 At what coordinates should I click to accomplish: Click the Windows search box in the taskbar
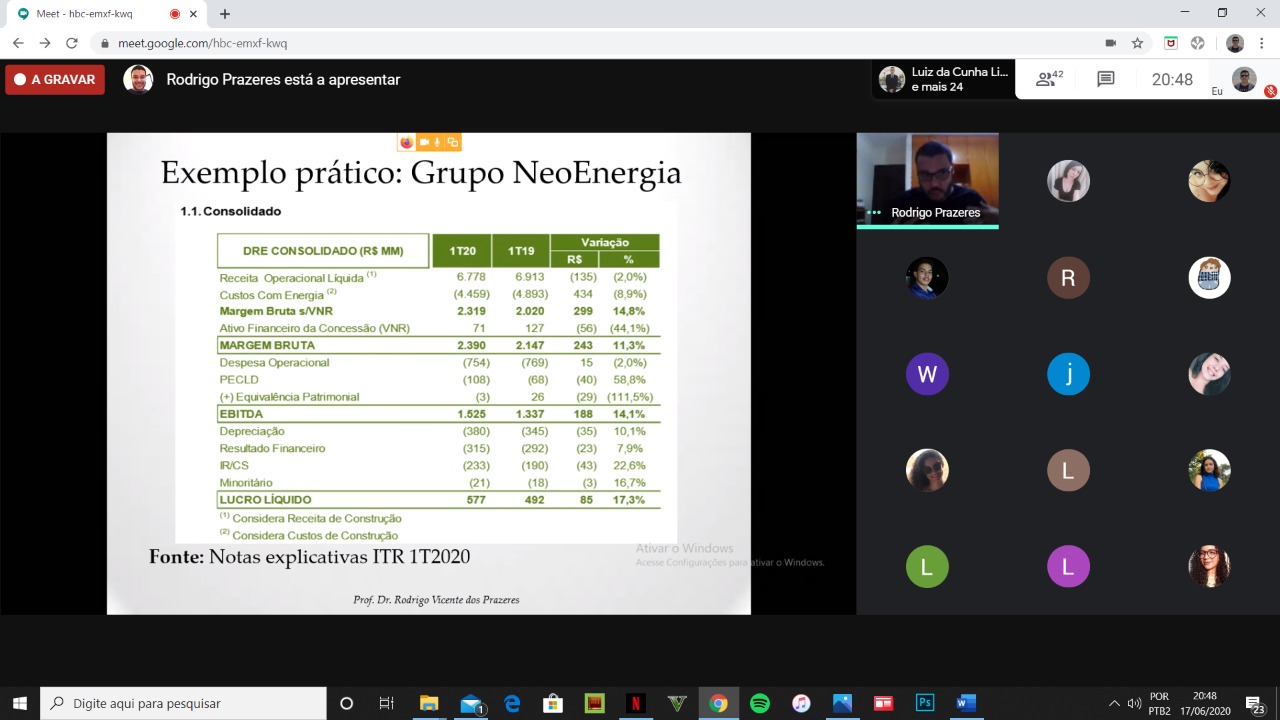183,703
